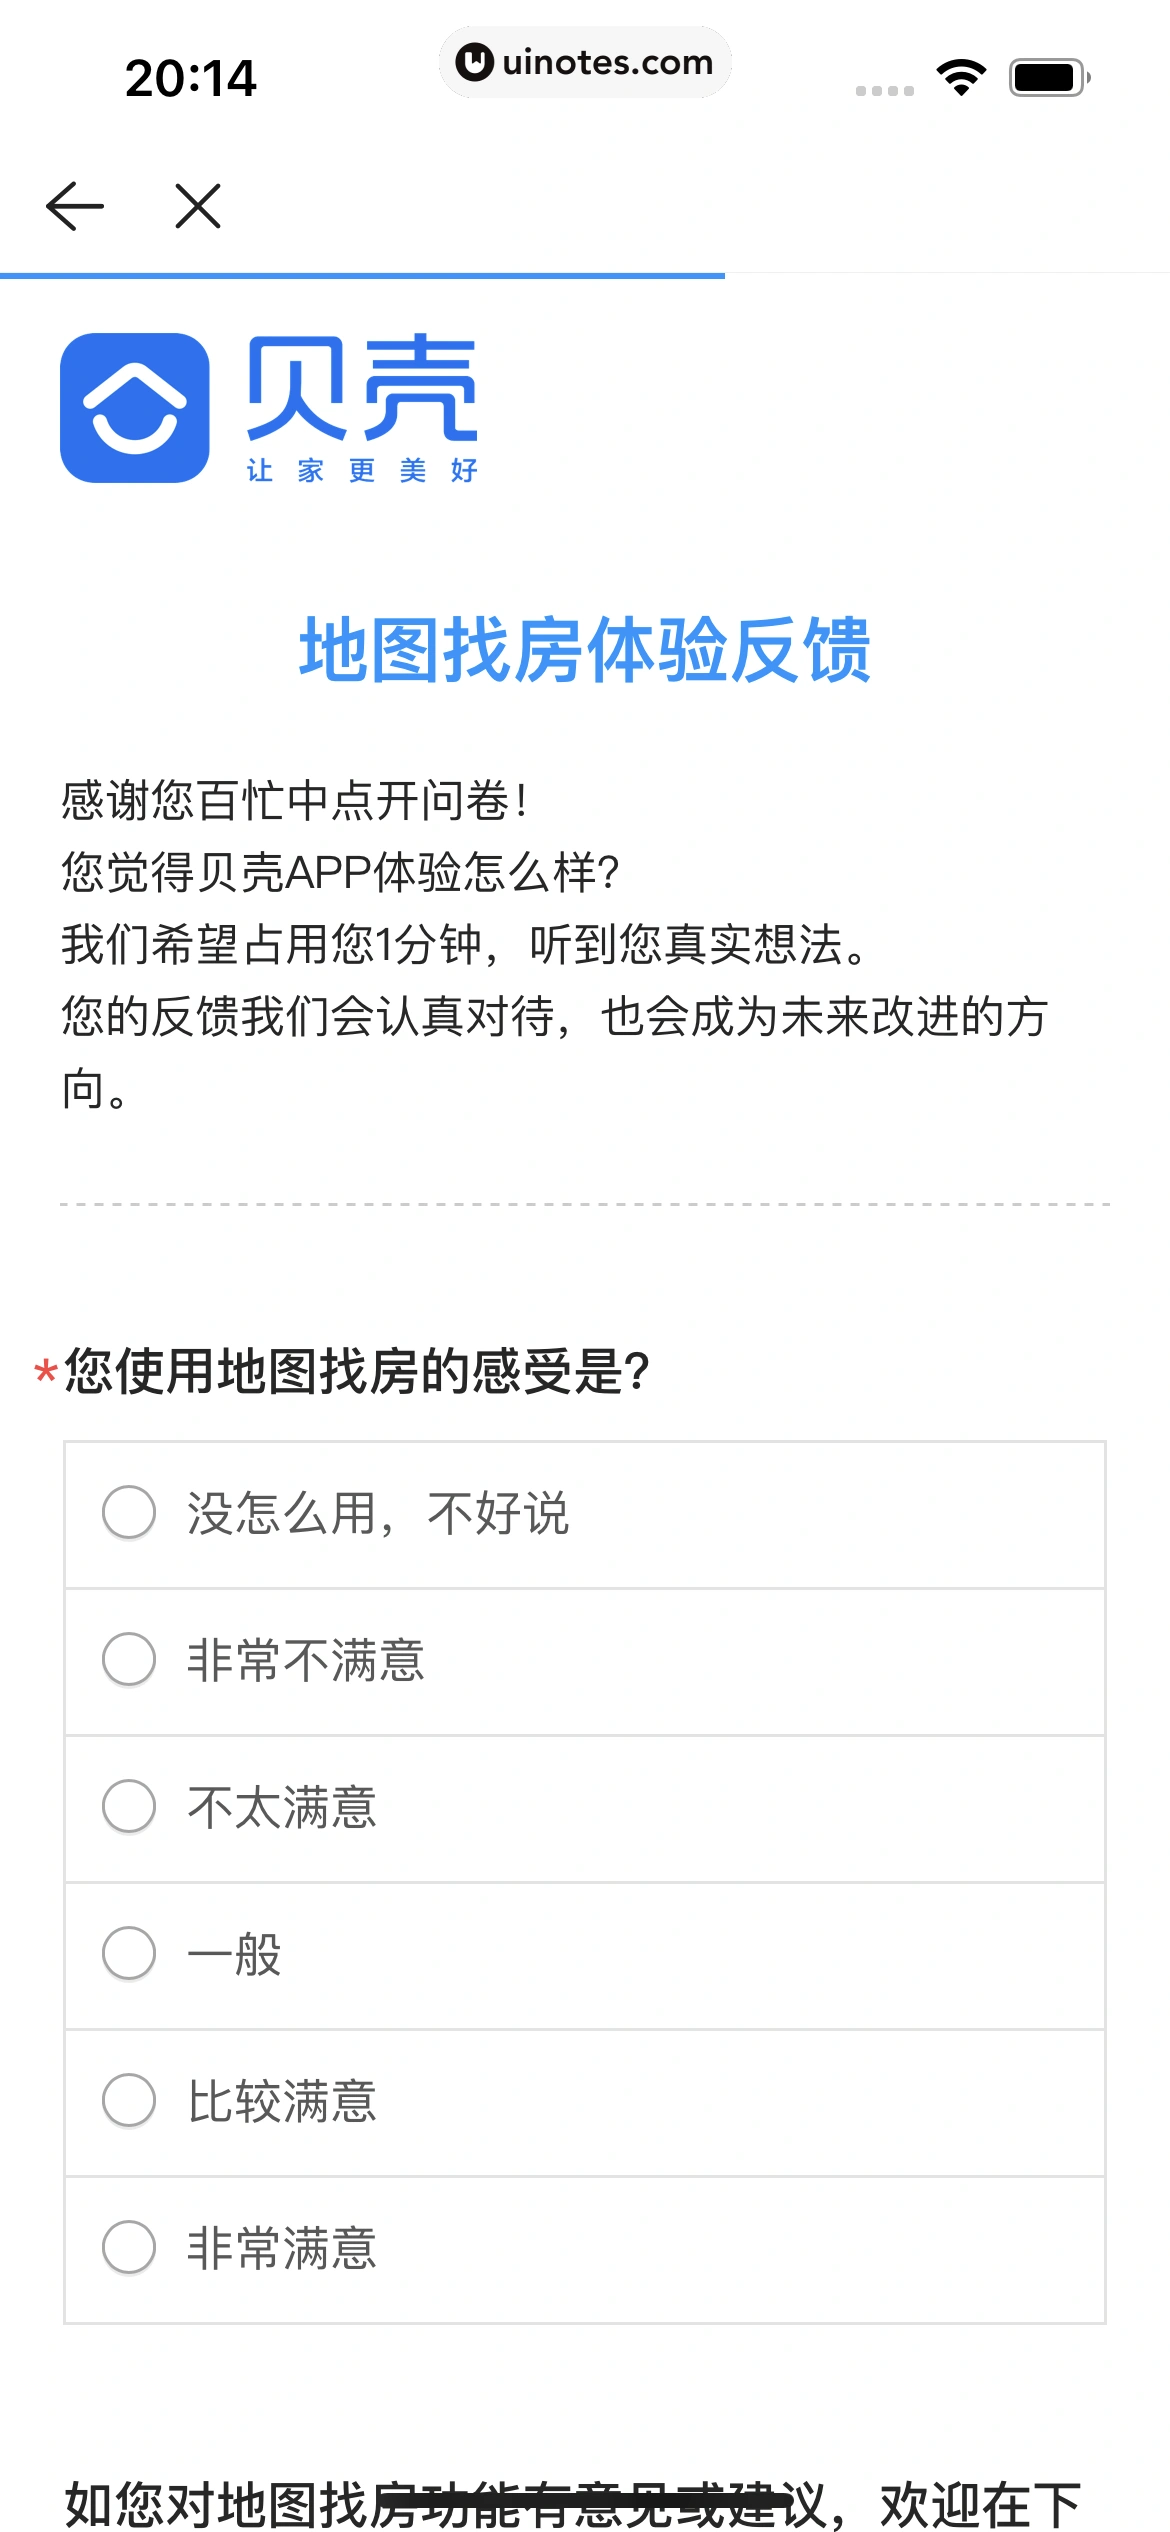Tap the Wi-Fi status icon

(x=961, y=78)
